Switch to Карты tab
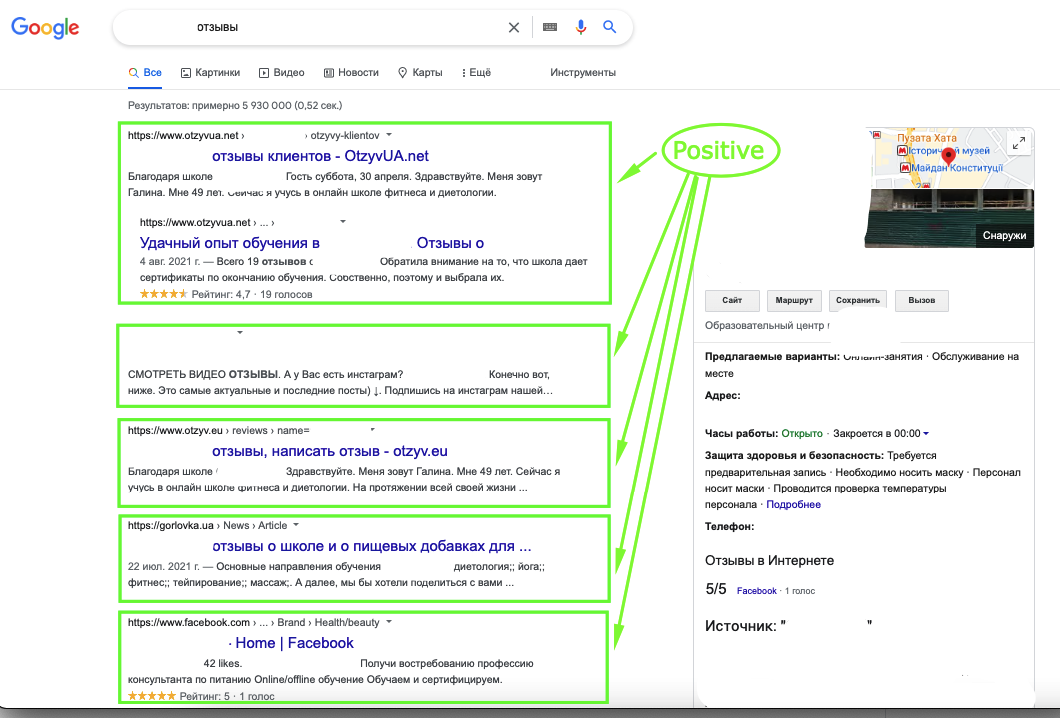 click(x=420, y=72)
